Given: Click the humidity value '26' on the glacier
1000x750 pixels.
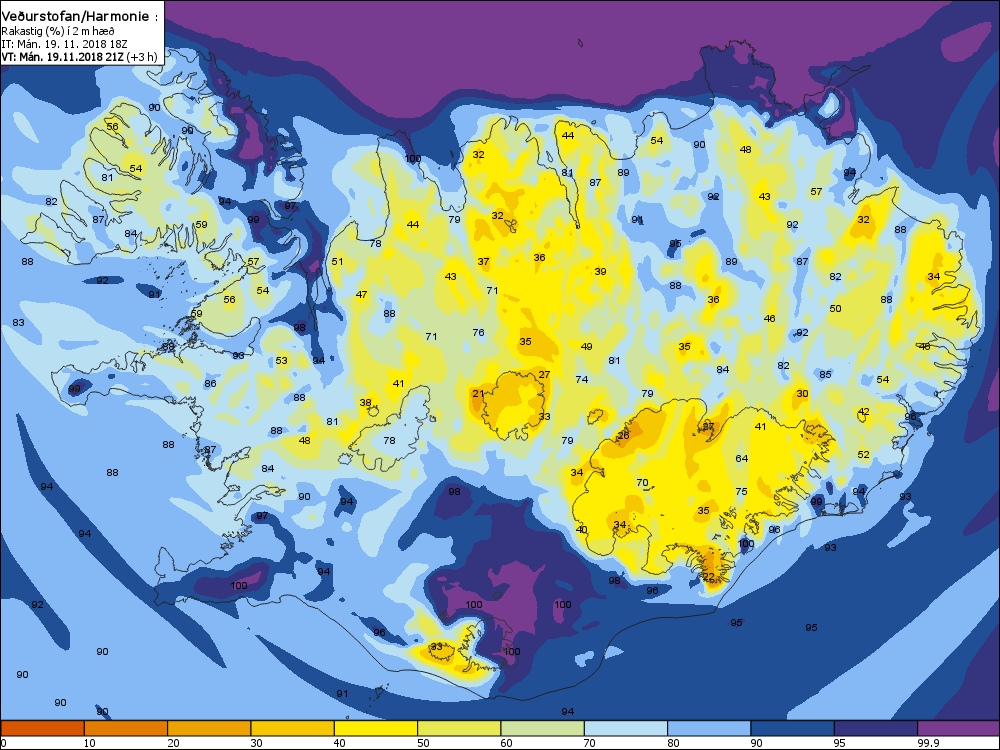Looking at the screenshot, I should click(623, 436).
